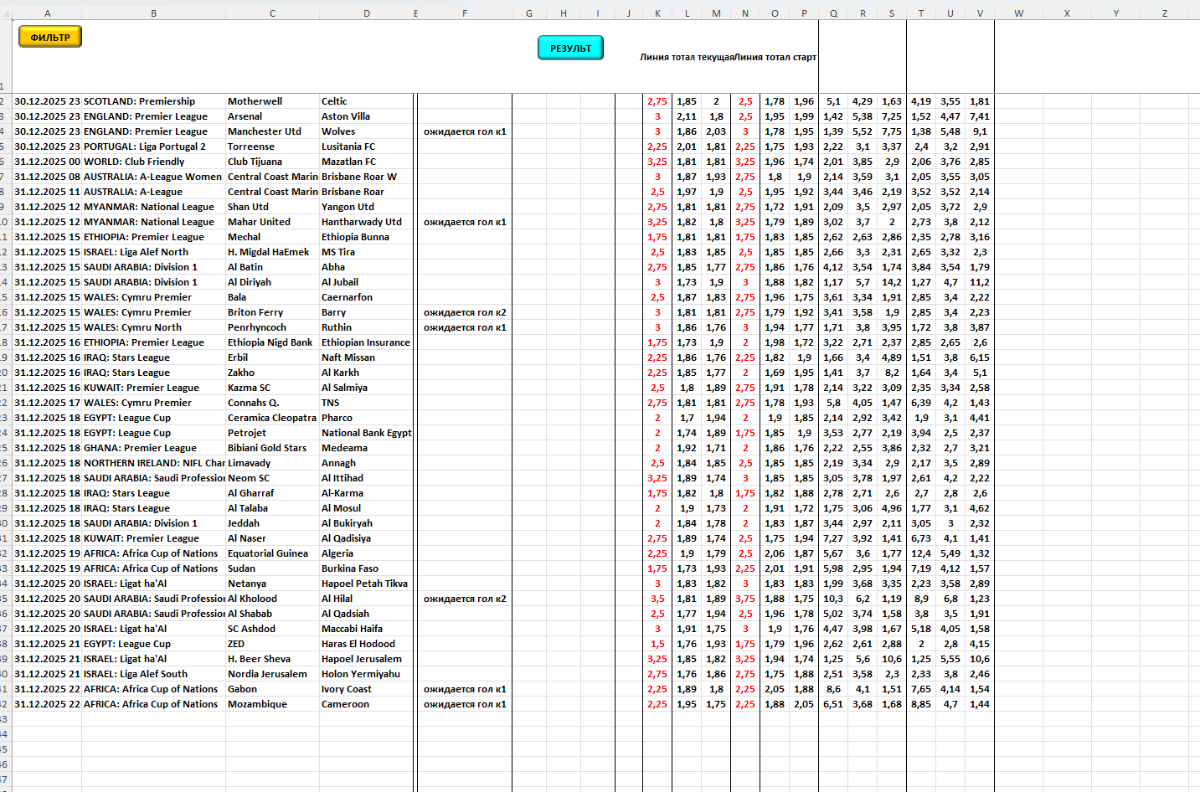Click the yellow ФИЛЬТР button
Screen dimensions: 1200x792
(49, 37)
